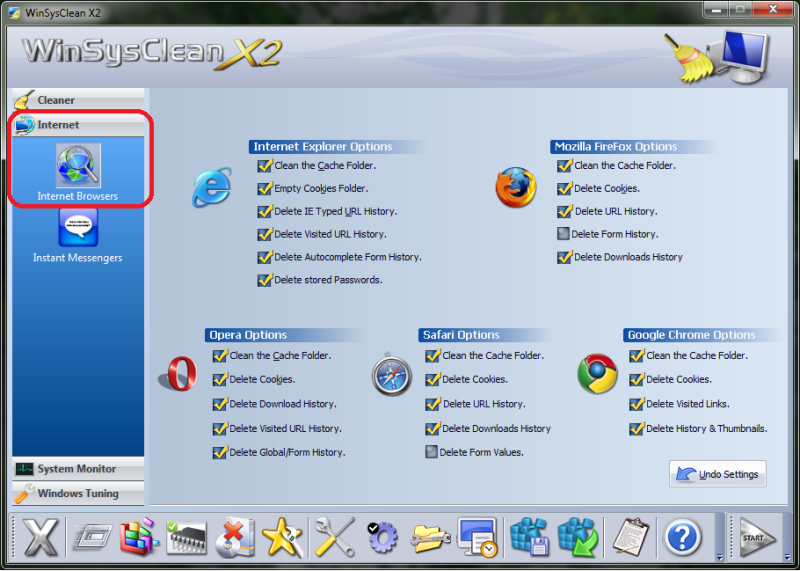Uncheck Firefox Delete Downloads History

(564, 257)
